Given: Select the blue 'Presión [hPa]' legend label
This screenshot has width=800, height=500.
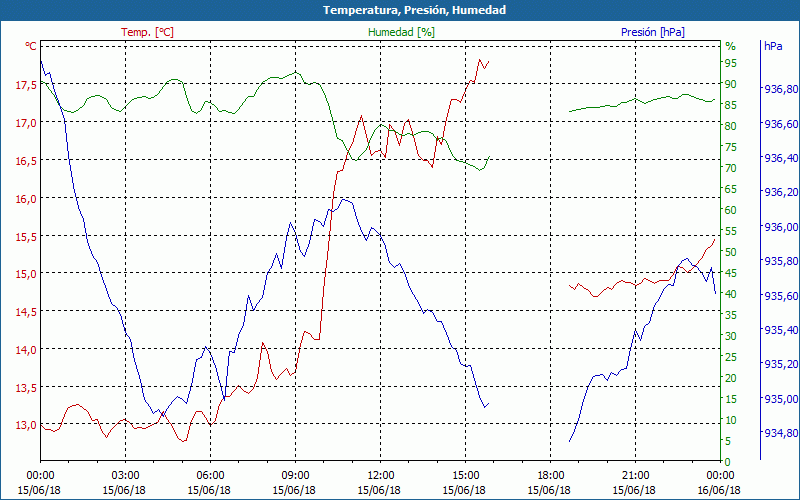Looking at the screenshot, I should coord(653,32).
